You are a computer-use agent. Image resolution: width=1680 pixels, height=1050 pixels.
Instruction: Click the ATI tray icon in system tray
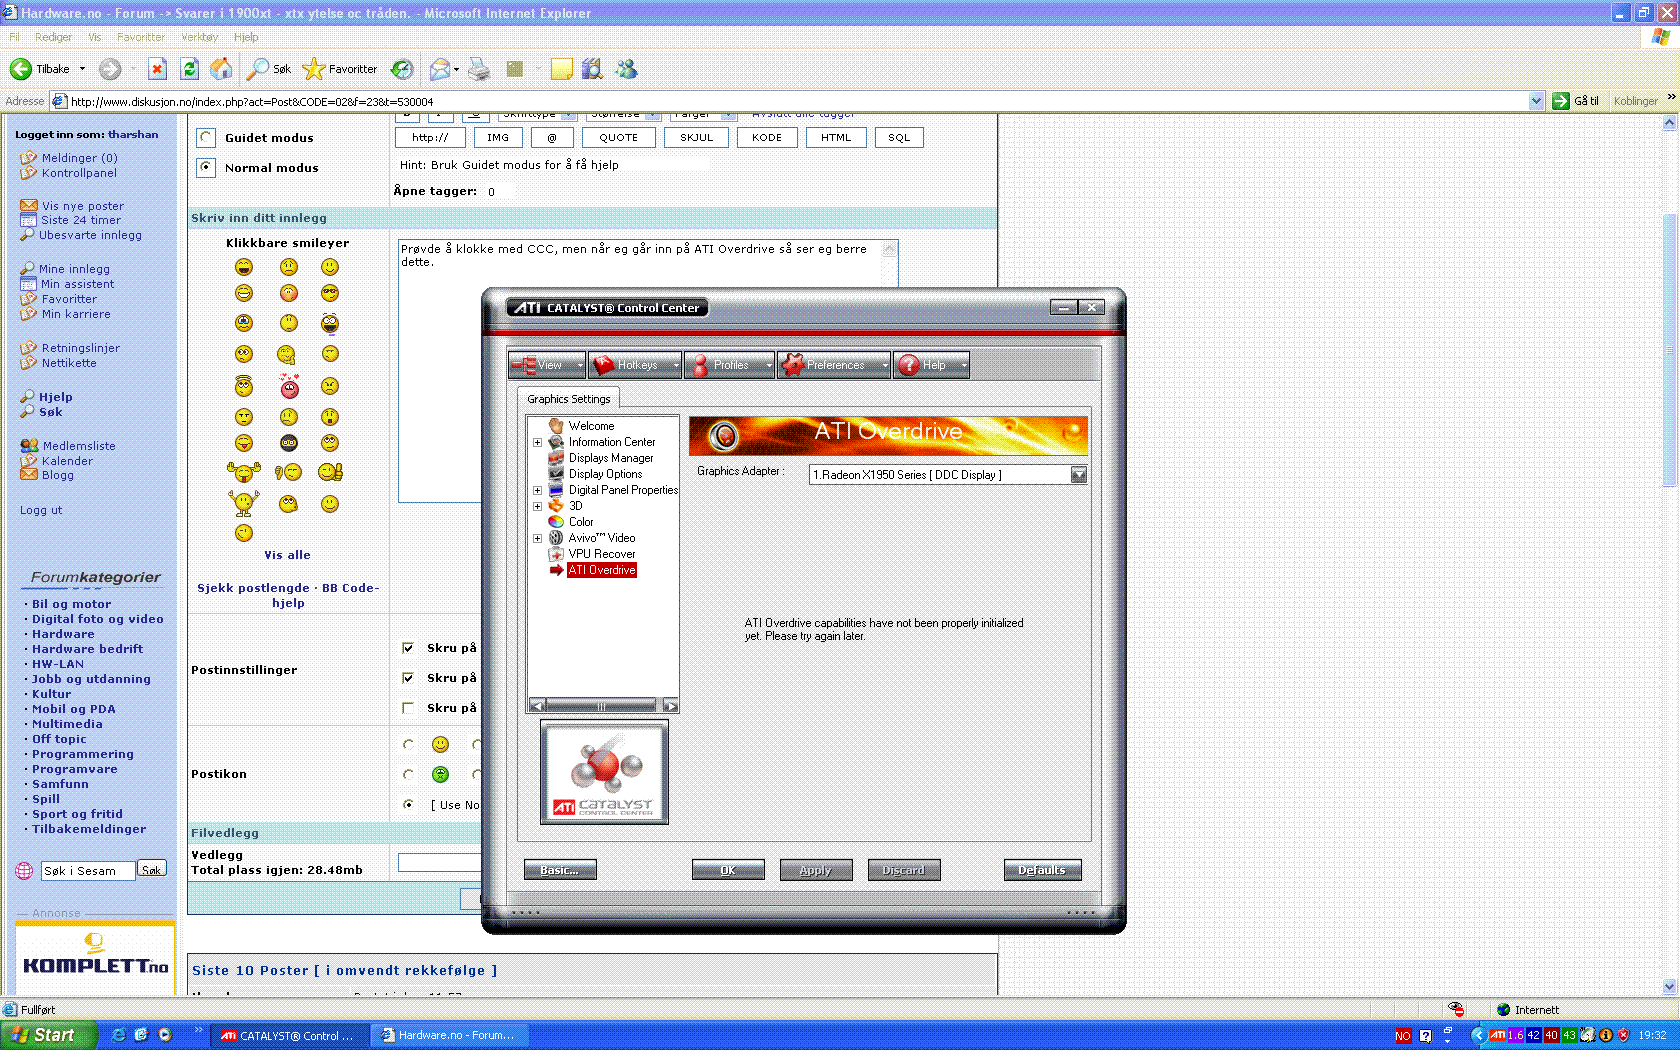1497,1035
